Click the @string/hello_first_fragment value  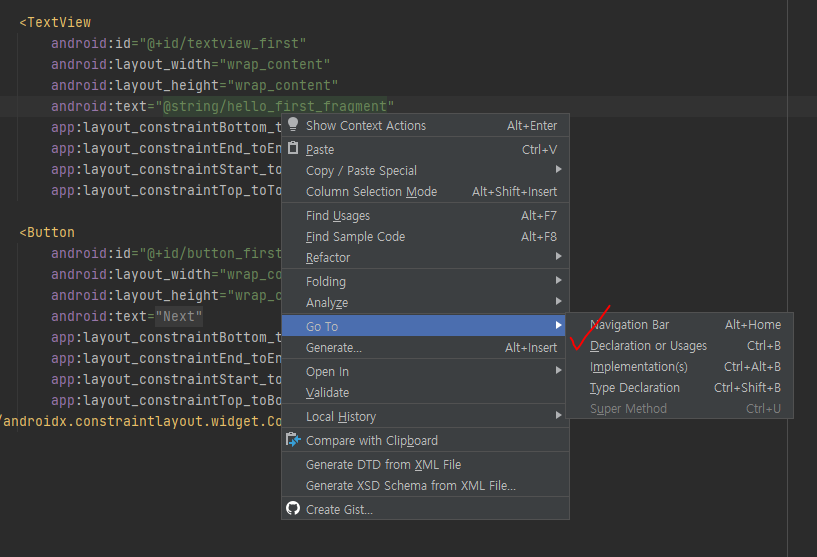pyautogui.click(x=275, y=106)
